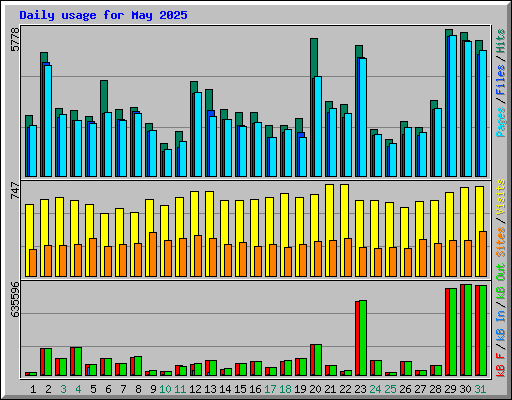
Task: Click the orange sites bar for day 31
Action: click(x=483, y=254)
